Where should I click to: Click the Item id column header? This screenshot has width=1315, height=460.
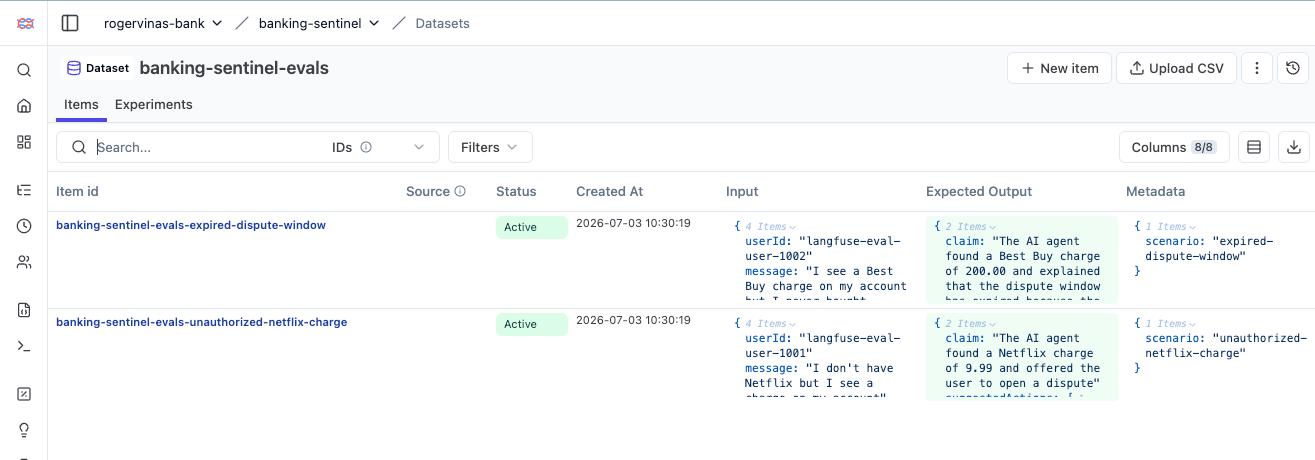point(77,191)
